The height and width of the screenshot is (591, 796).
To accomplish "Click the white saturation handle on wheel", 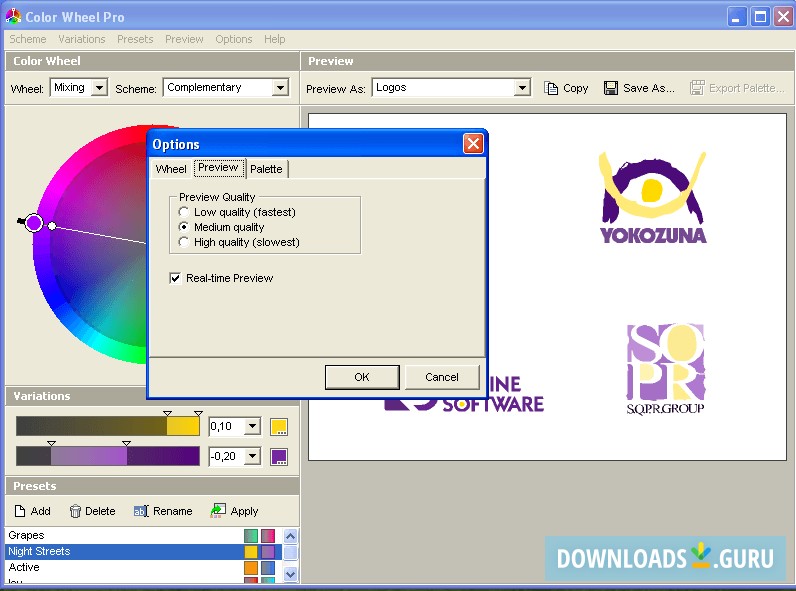I will (52, 226).
